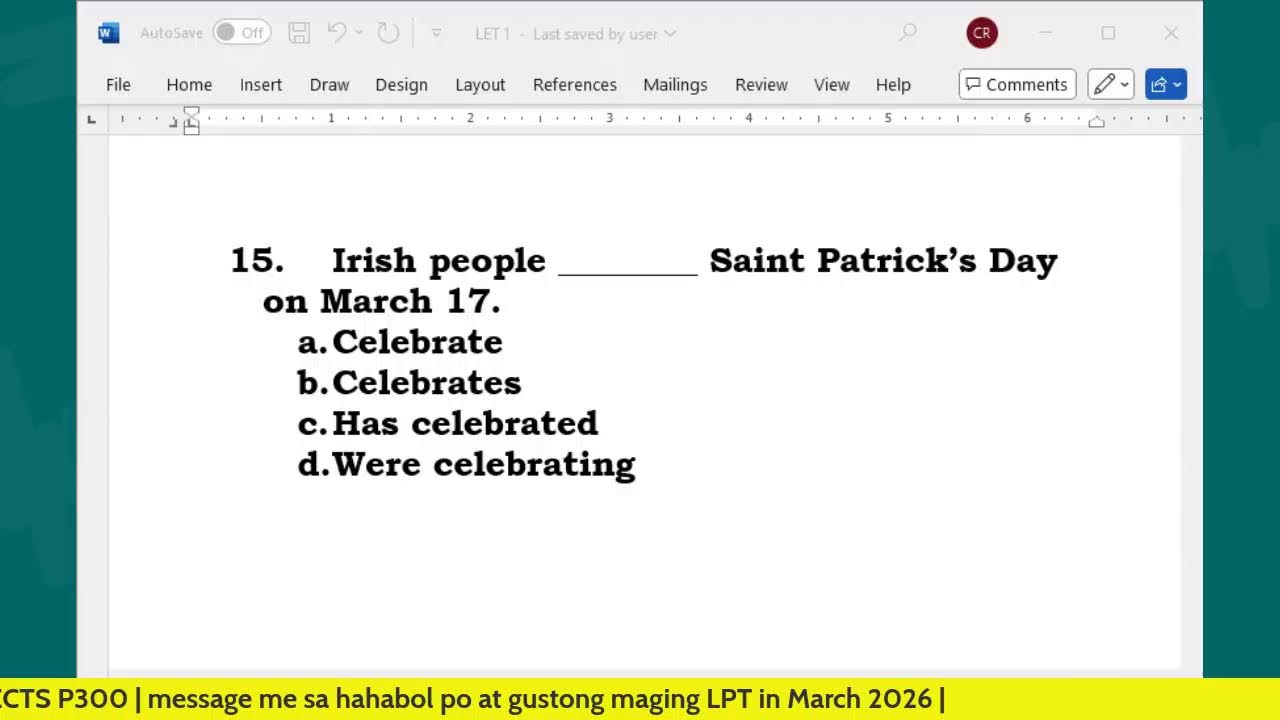Switch to the Insert tab
The image size is (1280, 720).
[261, 85]
